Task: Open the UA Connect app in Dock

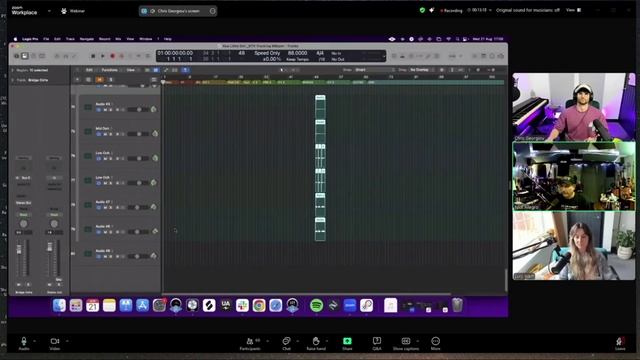Action: click(226, 305)
